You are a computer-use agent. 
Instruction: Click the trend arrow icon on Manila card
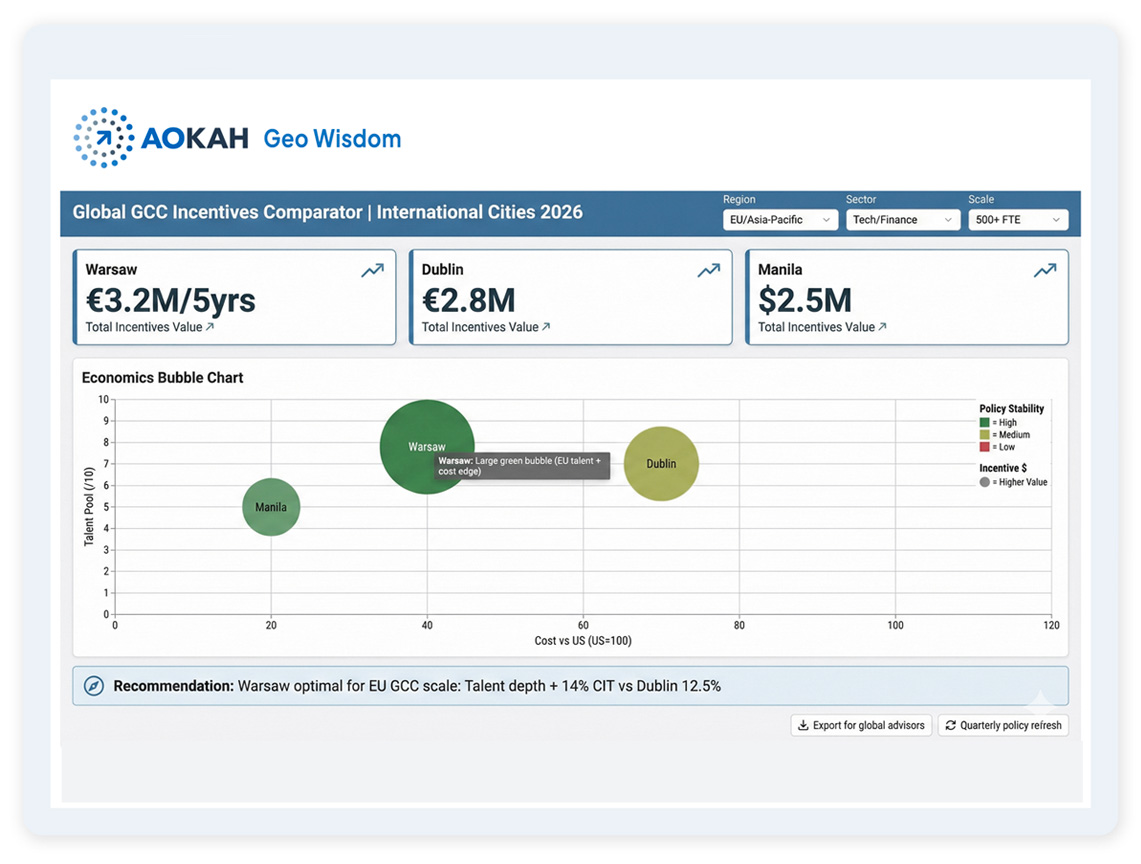(x=1045, y=271)
